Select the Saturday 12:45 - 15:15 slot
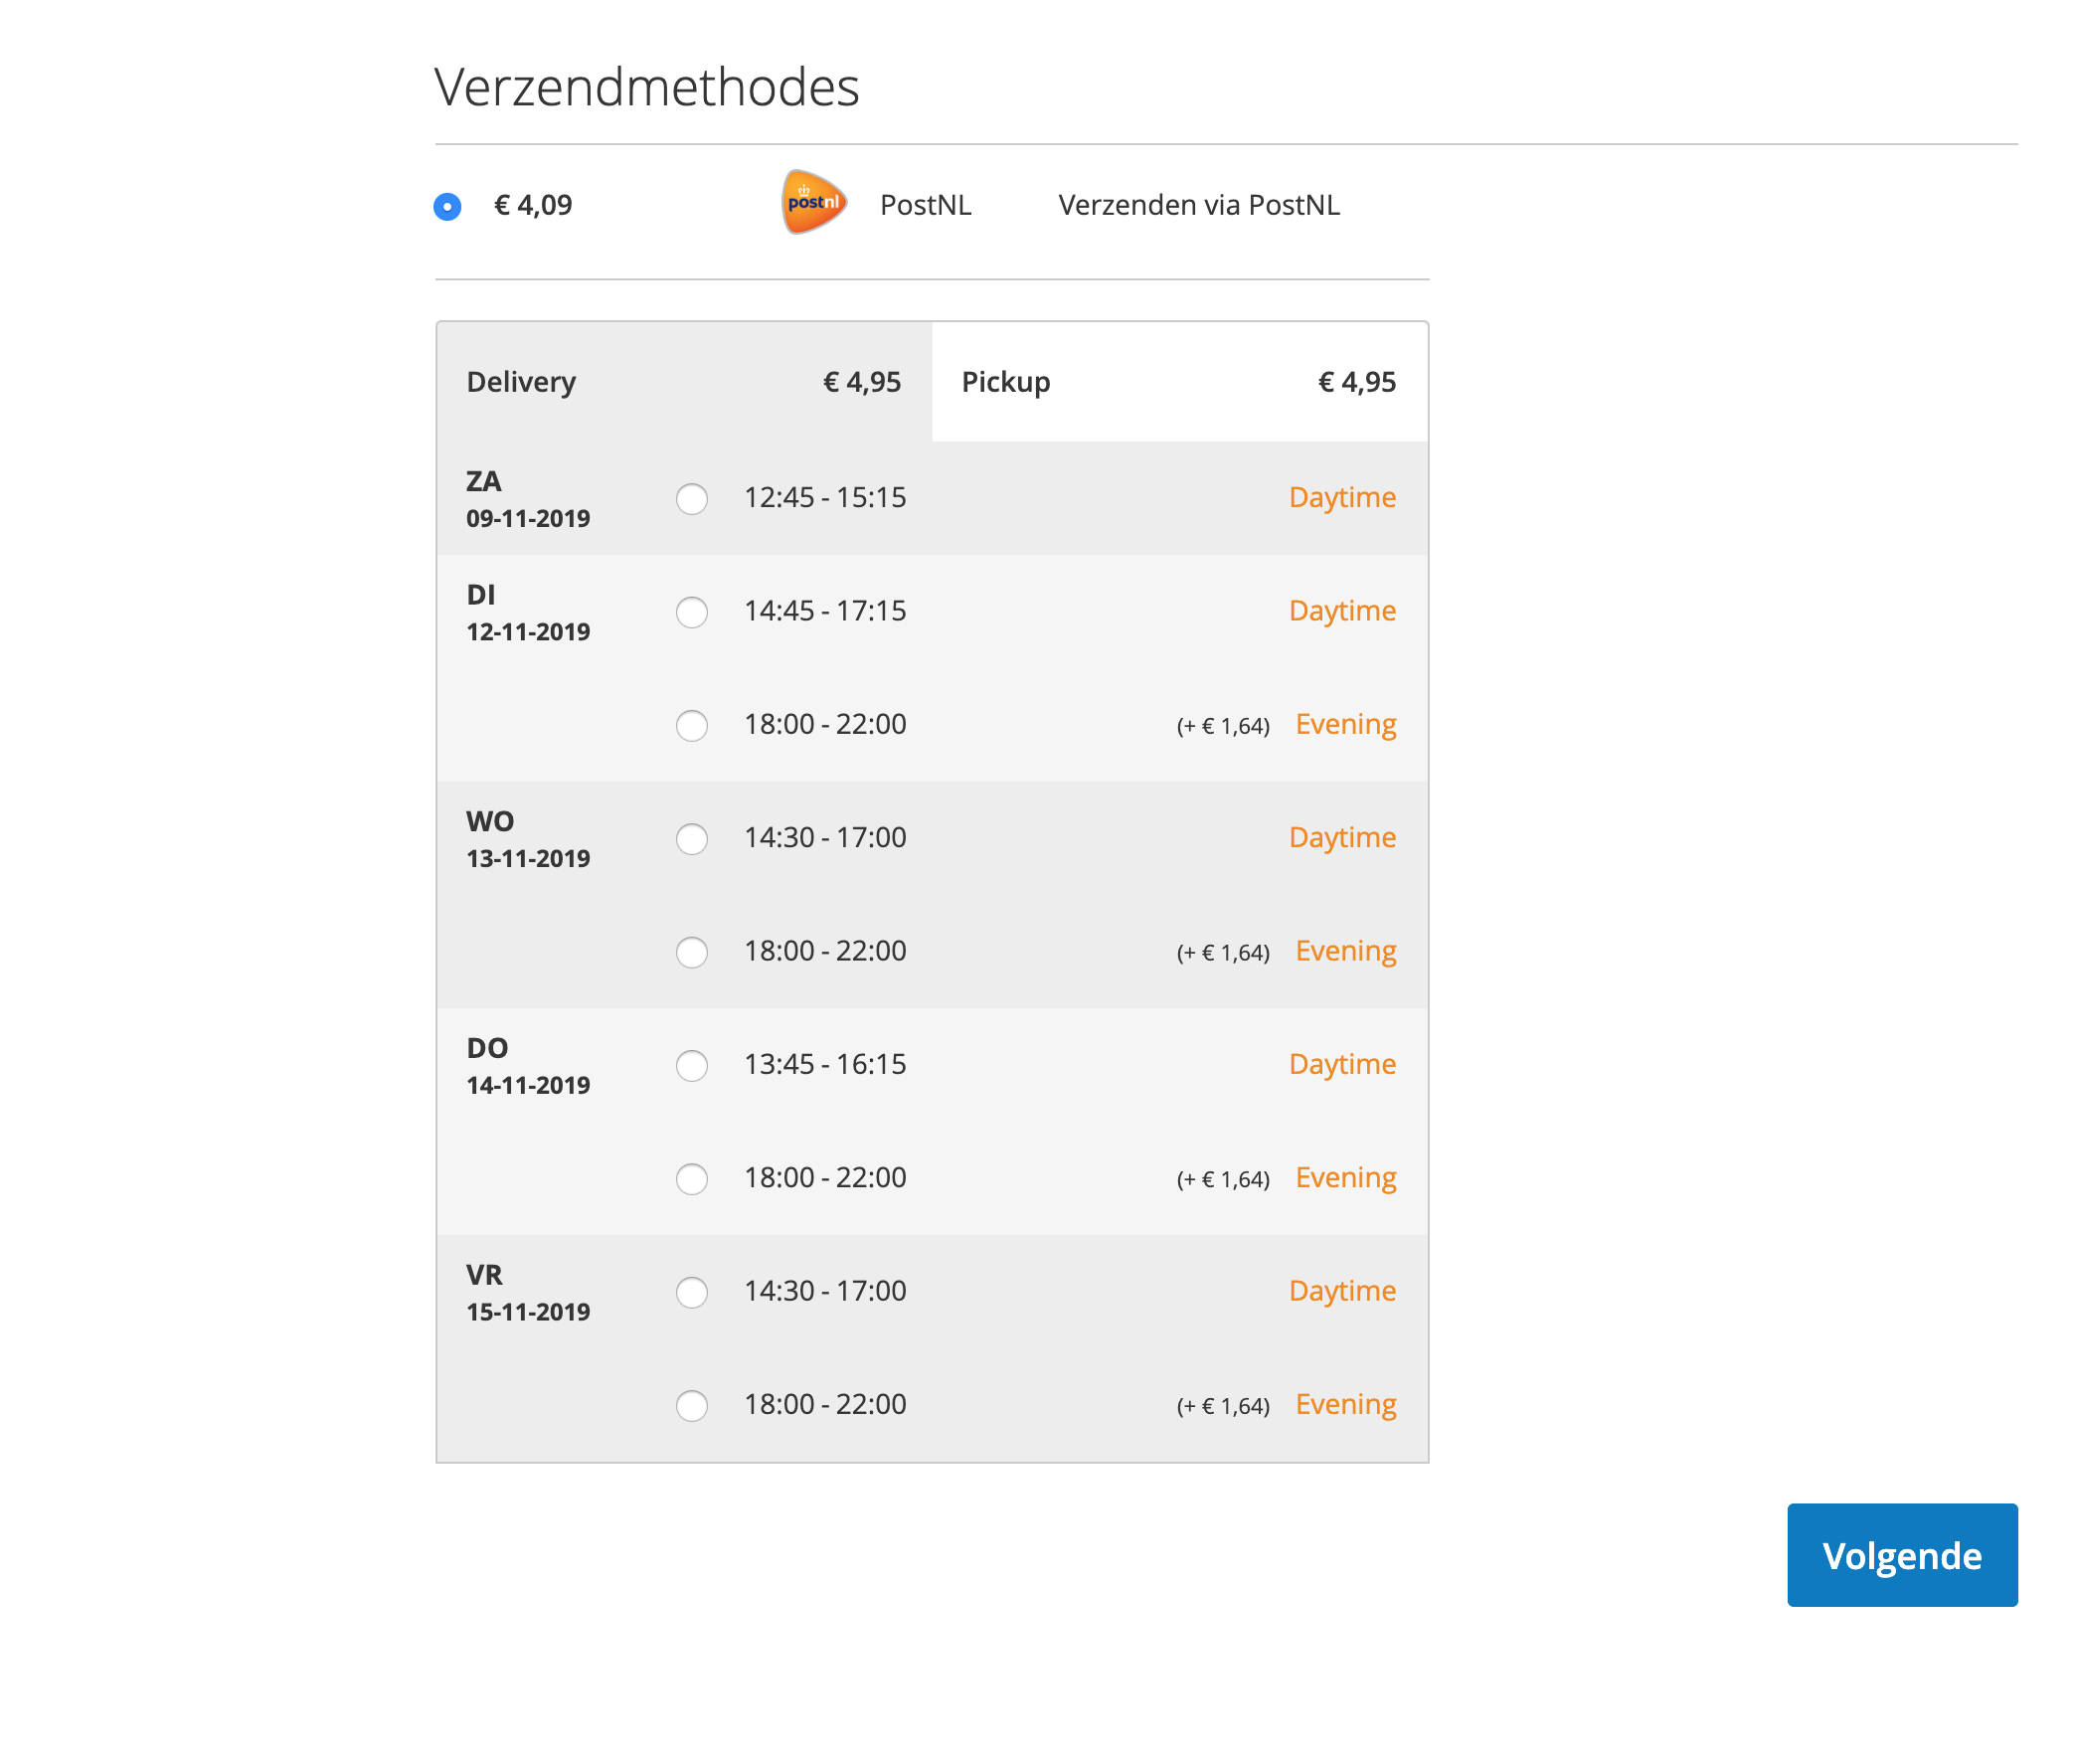This screenshot has width=2078, height=1764. [691, 499]
